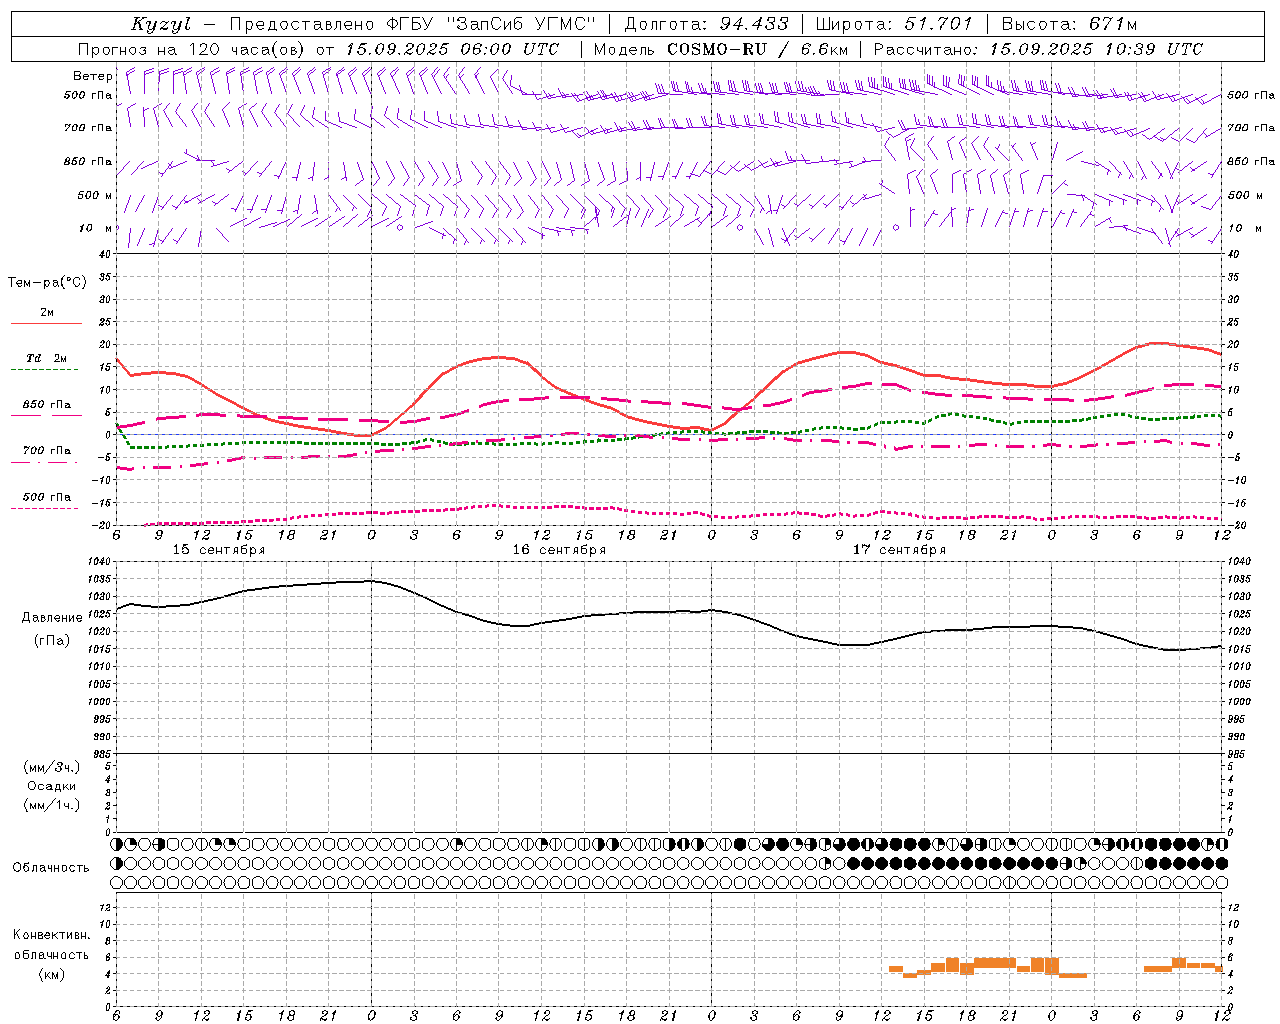Click "1040" on the left pressure axis

(x=101, y=562)
